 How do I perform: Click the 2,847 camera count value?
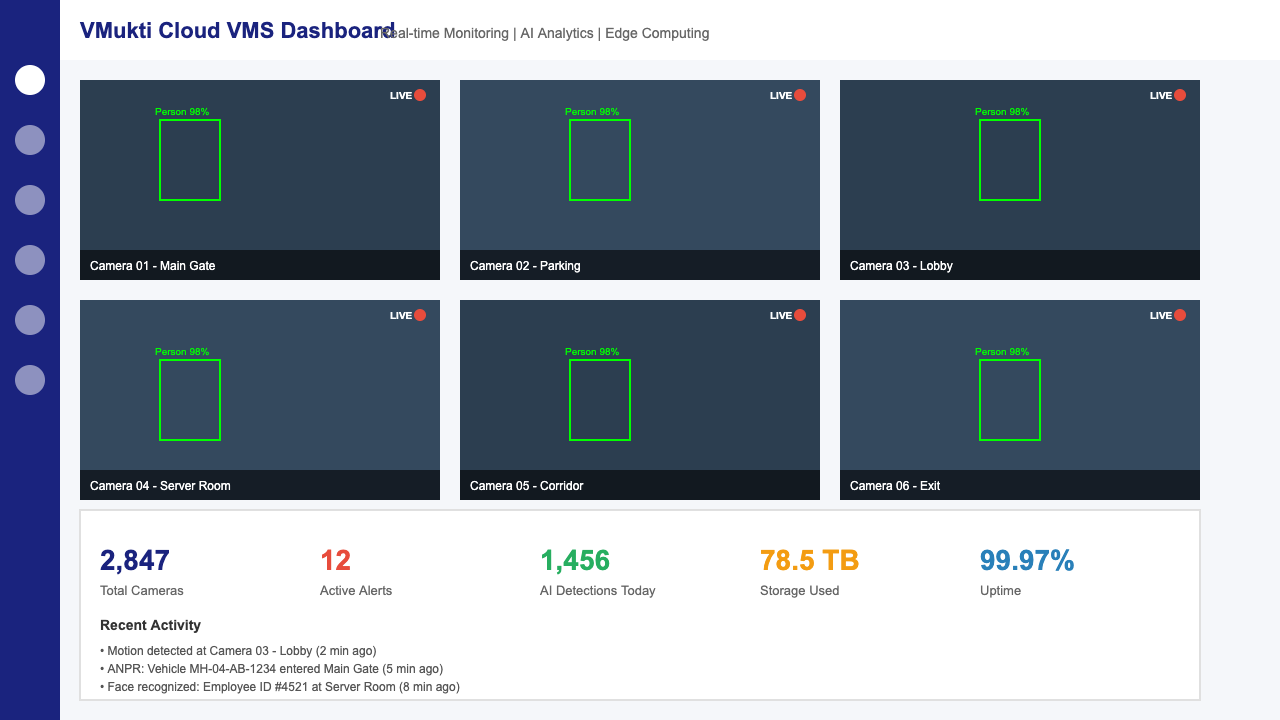click(135, 561)
